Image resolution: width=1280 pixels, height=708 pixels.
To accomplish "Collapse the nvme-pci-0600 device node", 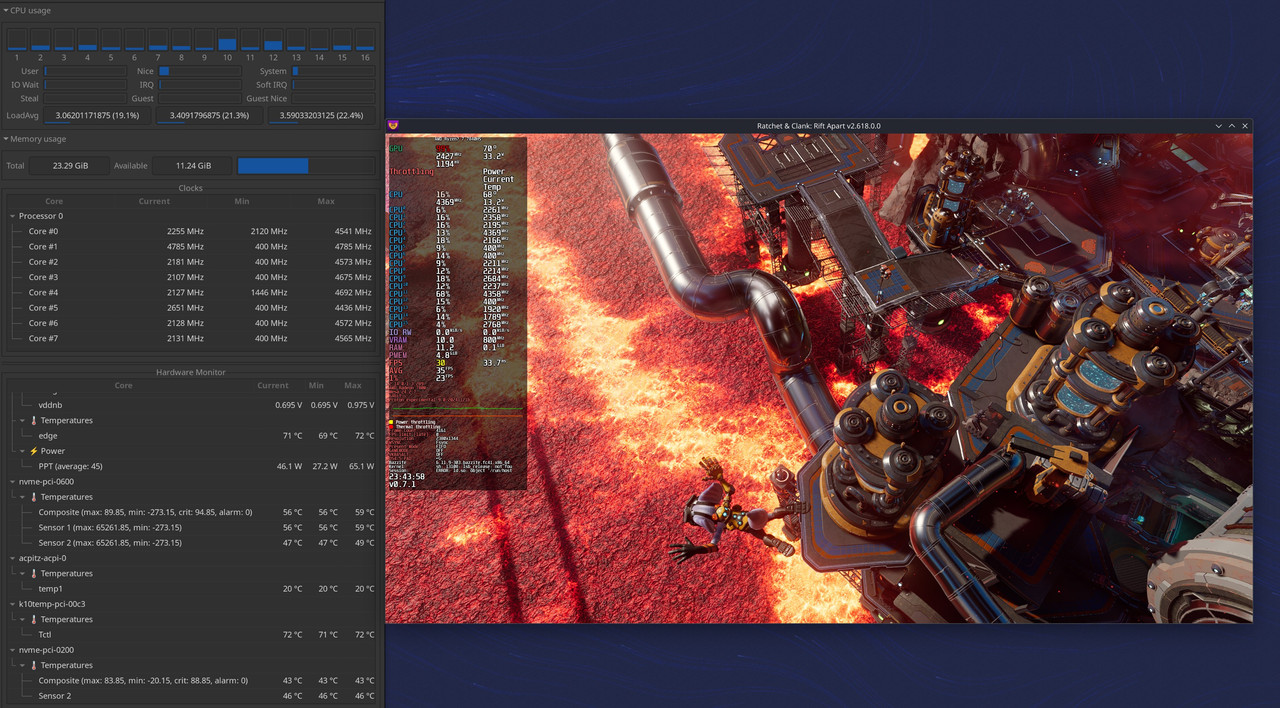I will click(x=13, y=481).
